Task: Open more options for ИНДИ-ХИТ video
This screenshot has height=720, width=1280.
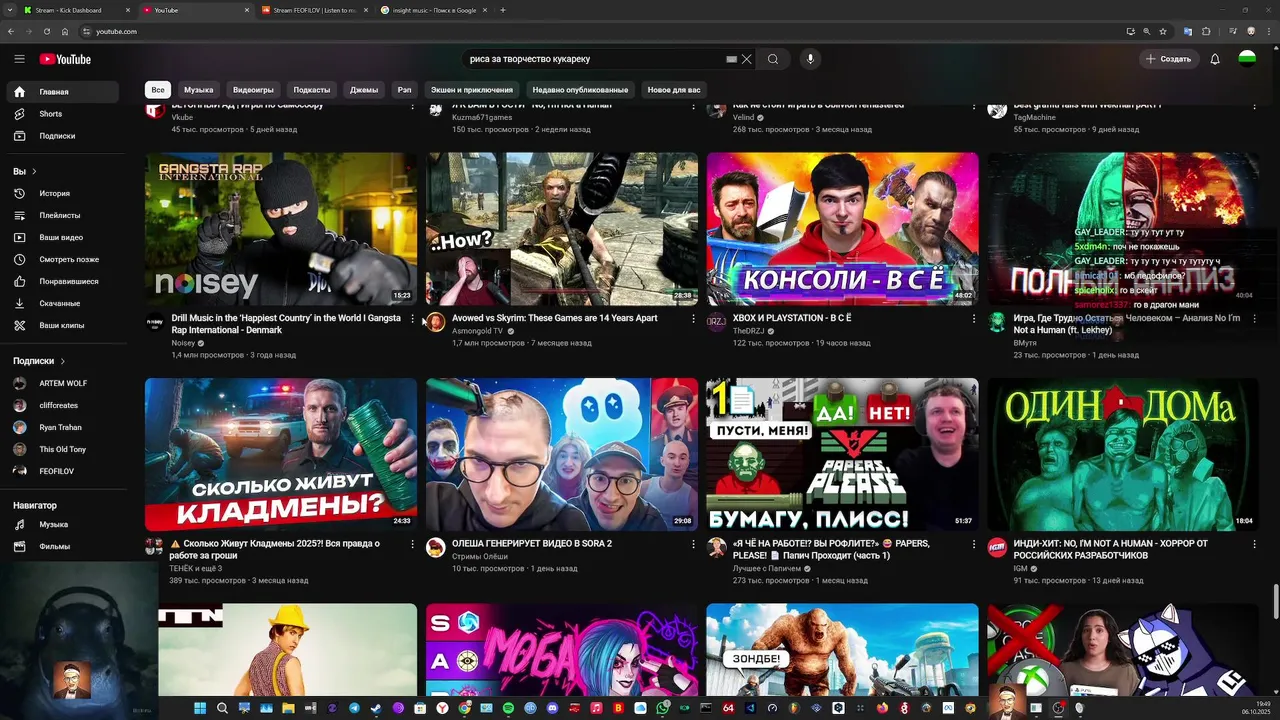Action: 1255,544
